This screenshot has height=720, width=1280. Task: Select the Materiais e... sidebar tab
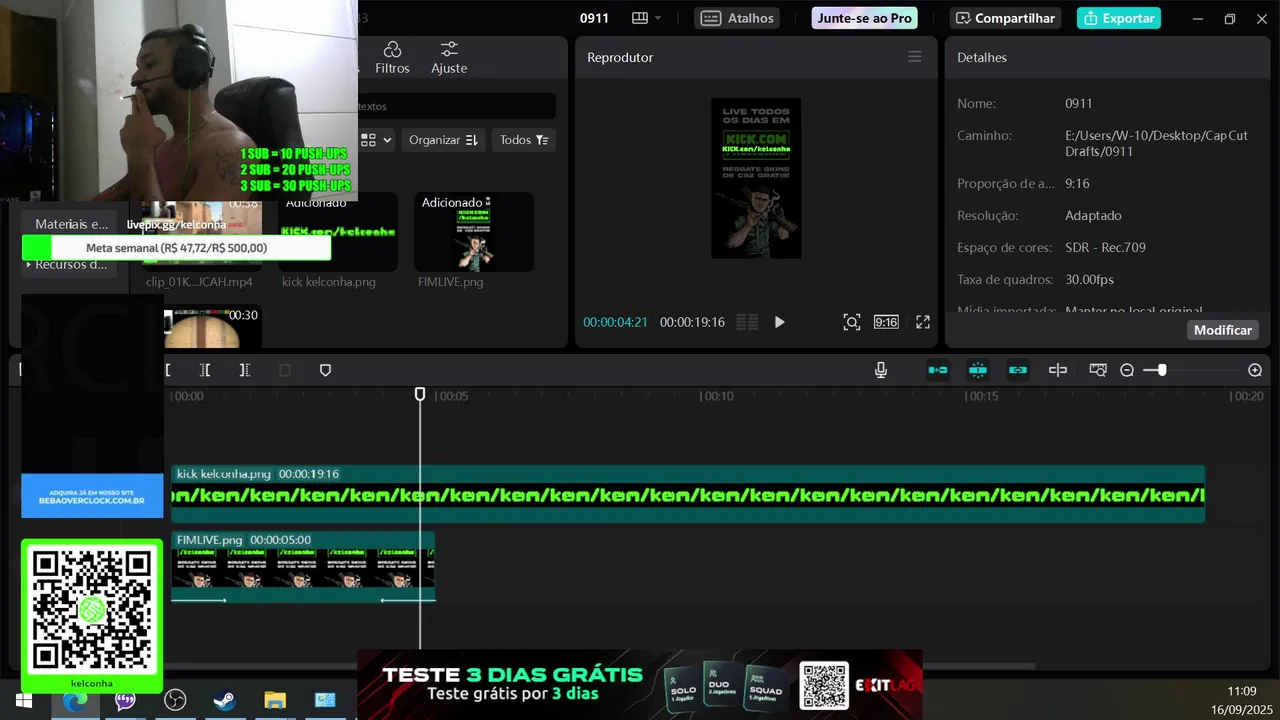point(70,224)
